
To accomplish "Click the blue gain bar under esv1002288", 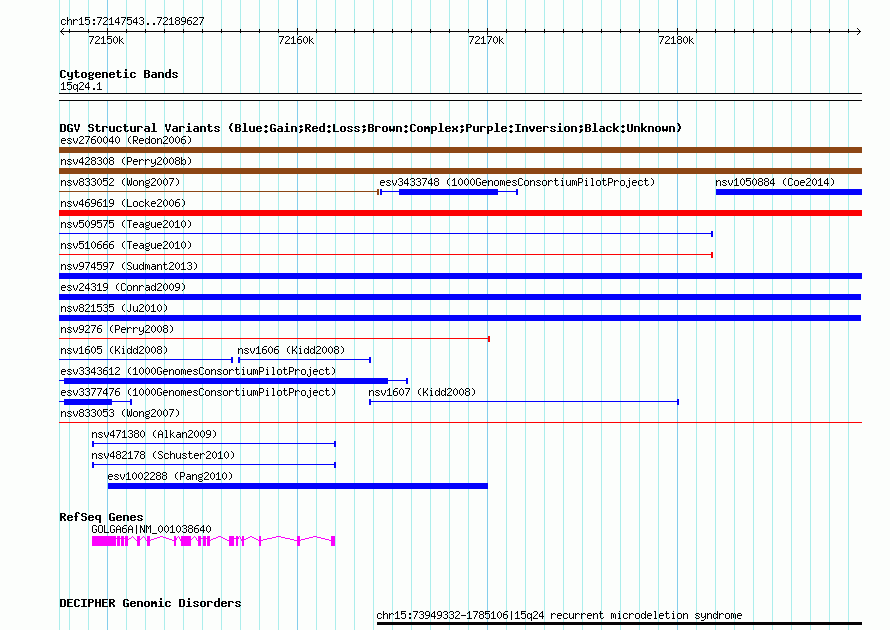I will 297,486.
